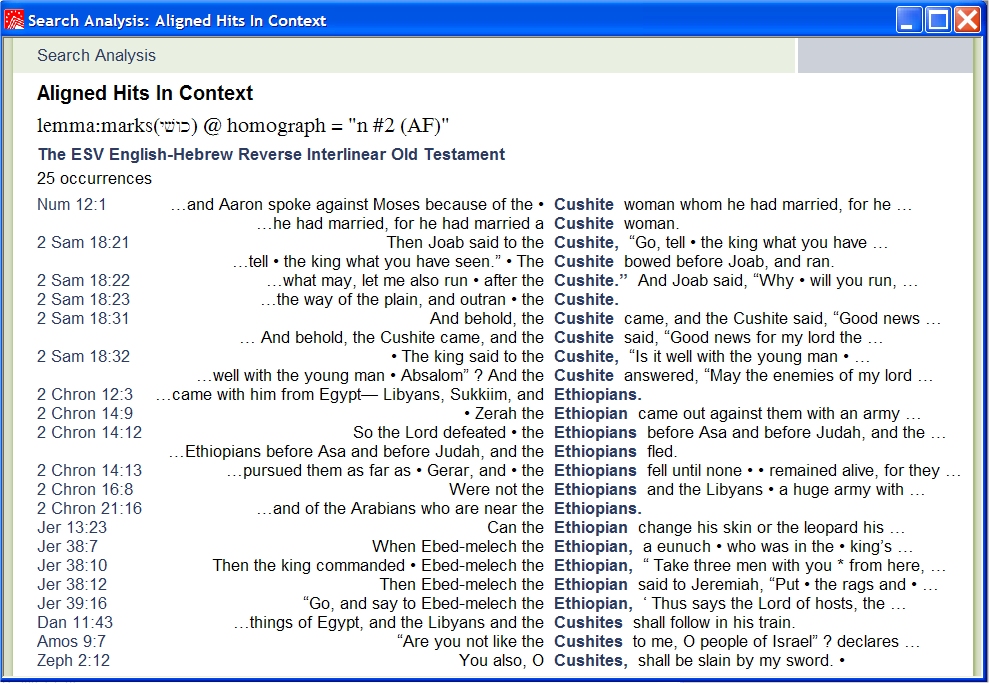Select the Search Analysis tab

96,56
